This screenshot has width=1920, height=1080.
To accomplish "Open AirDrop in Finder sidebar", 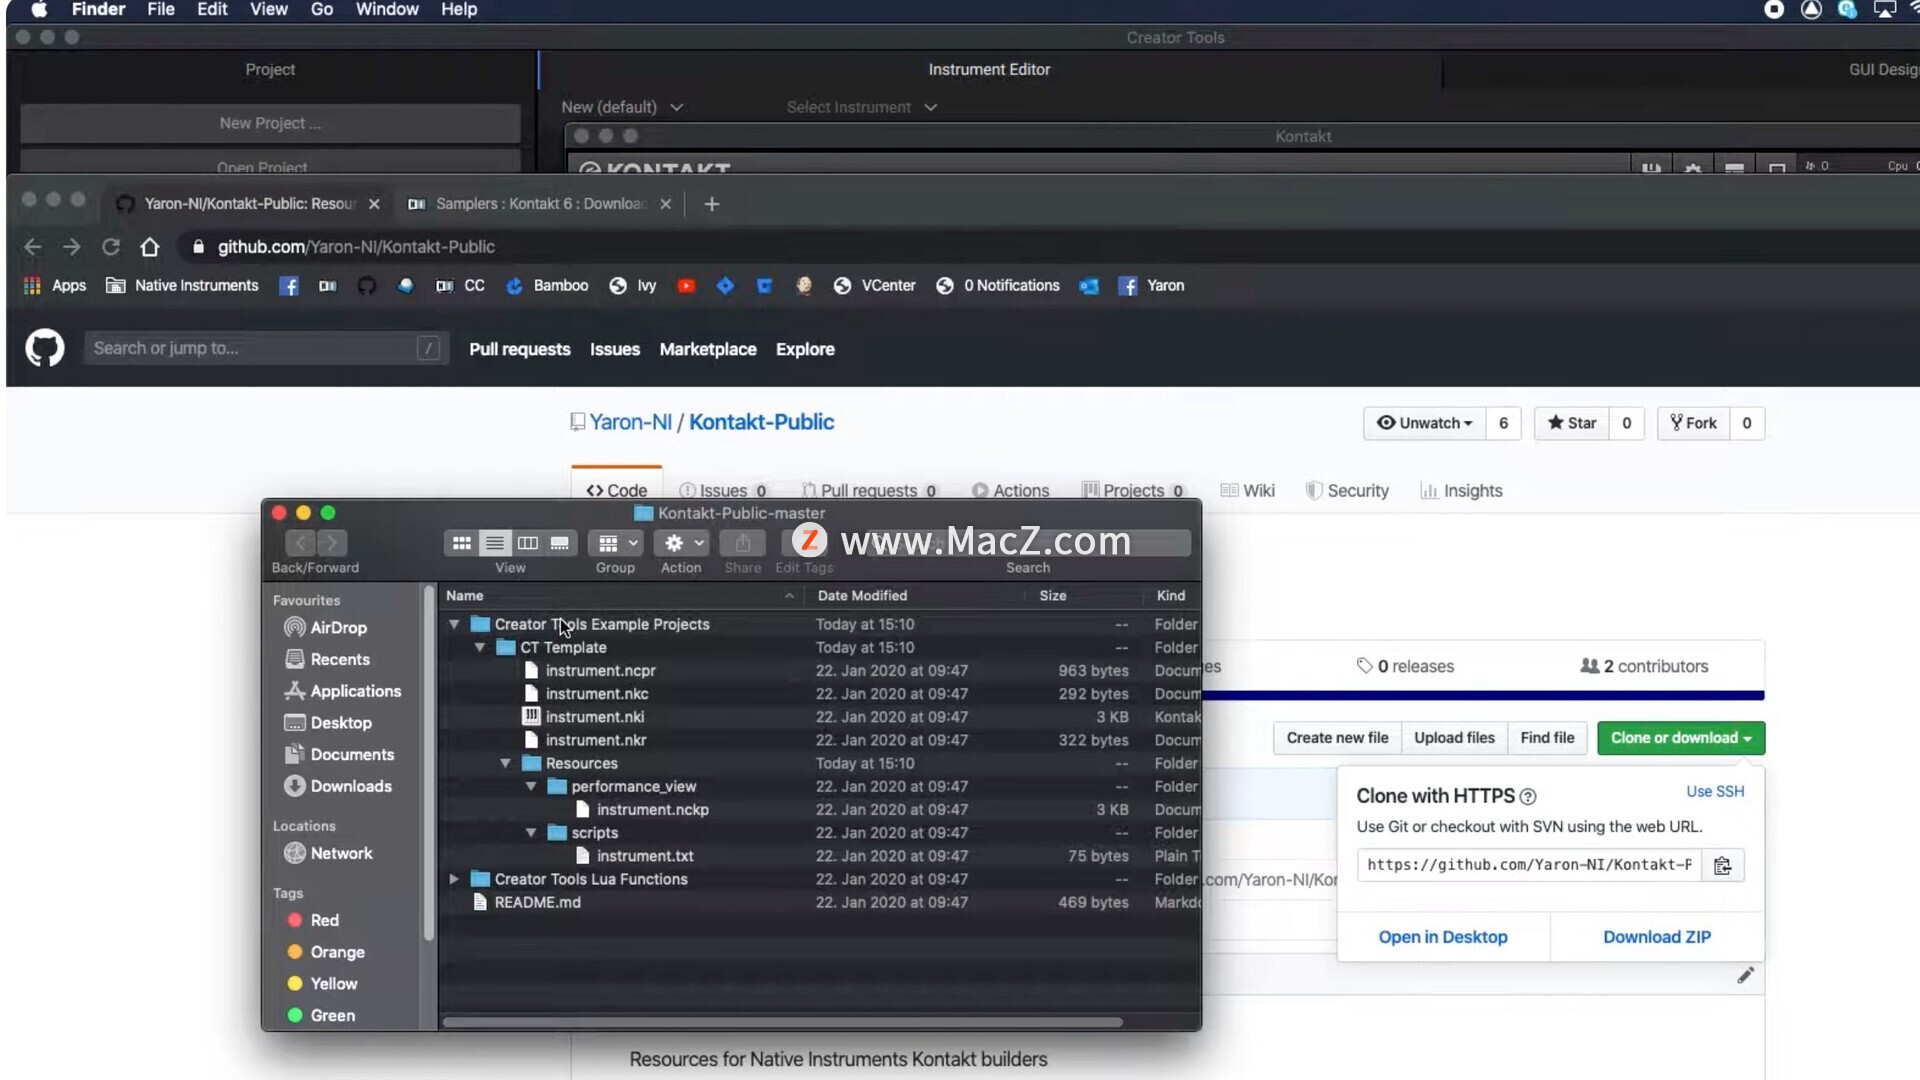I will 326,628.
